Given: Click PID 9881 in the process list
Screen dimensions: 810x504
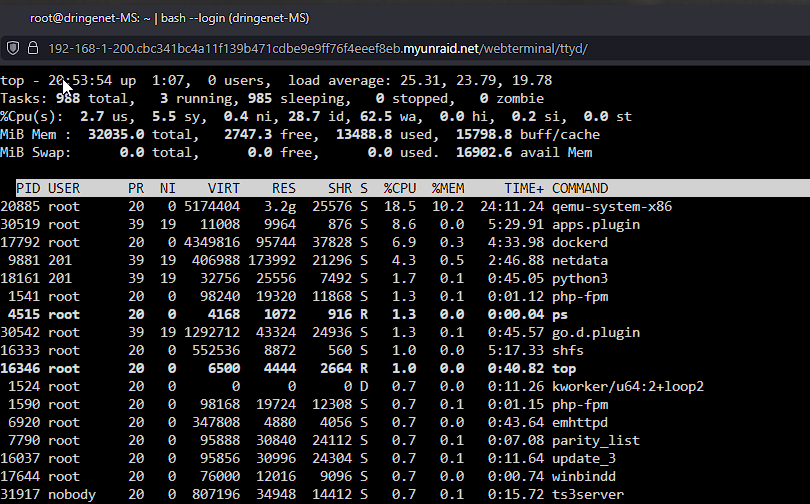Looking at the screenshot, I should (24, 261).
